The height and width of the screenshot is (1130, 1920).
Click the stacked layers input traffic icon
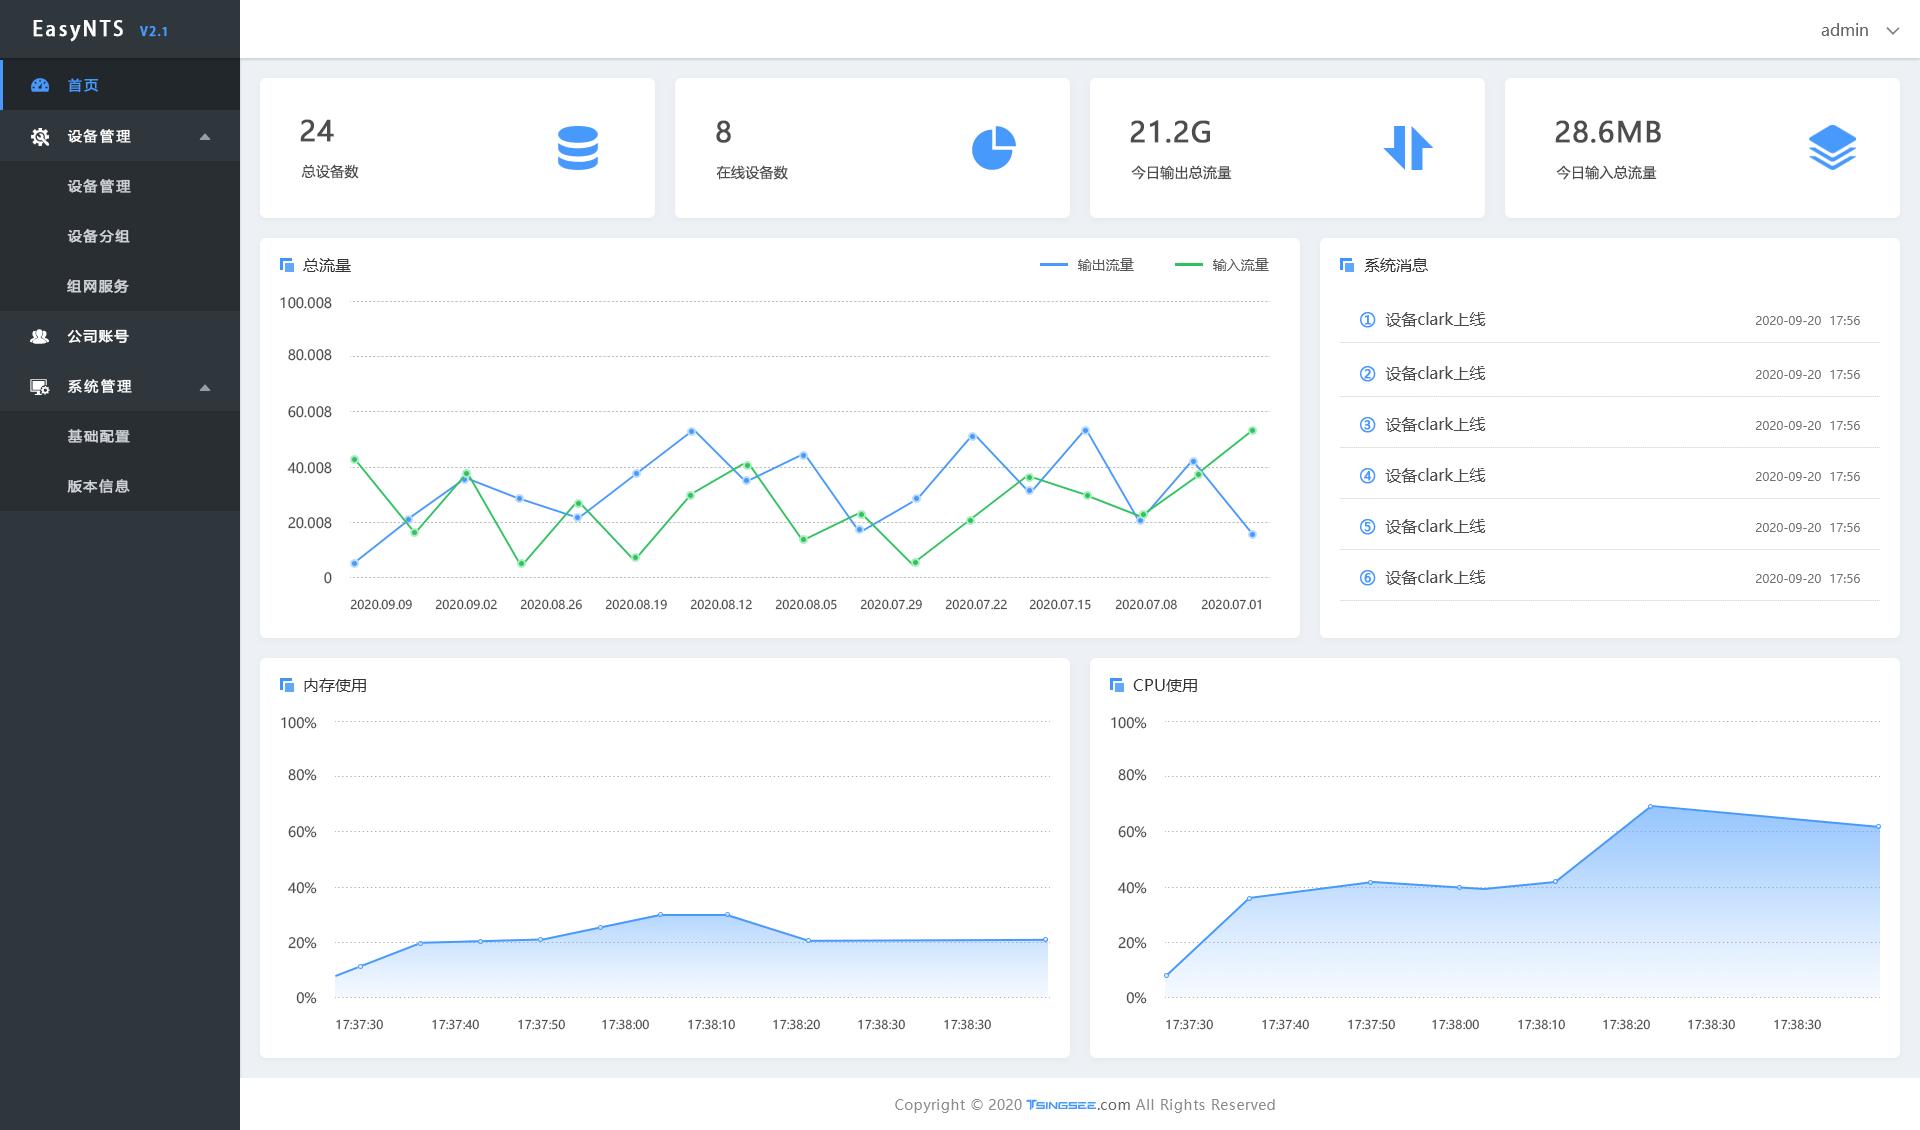pos(1832,148)
